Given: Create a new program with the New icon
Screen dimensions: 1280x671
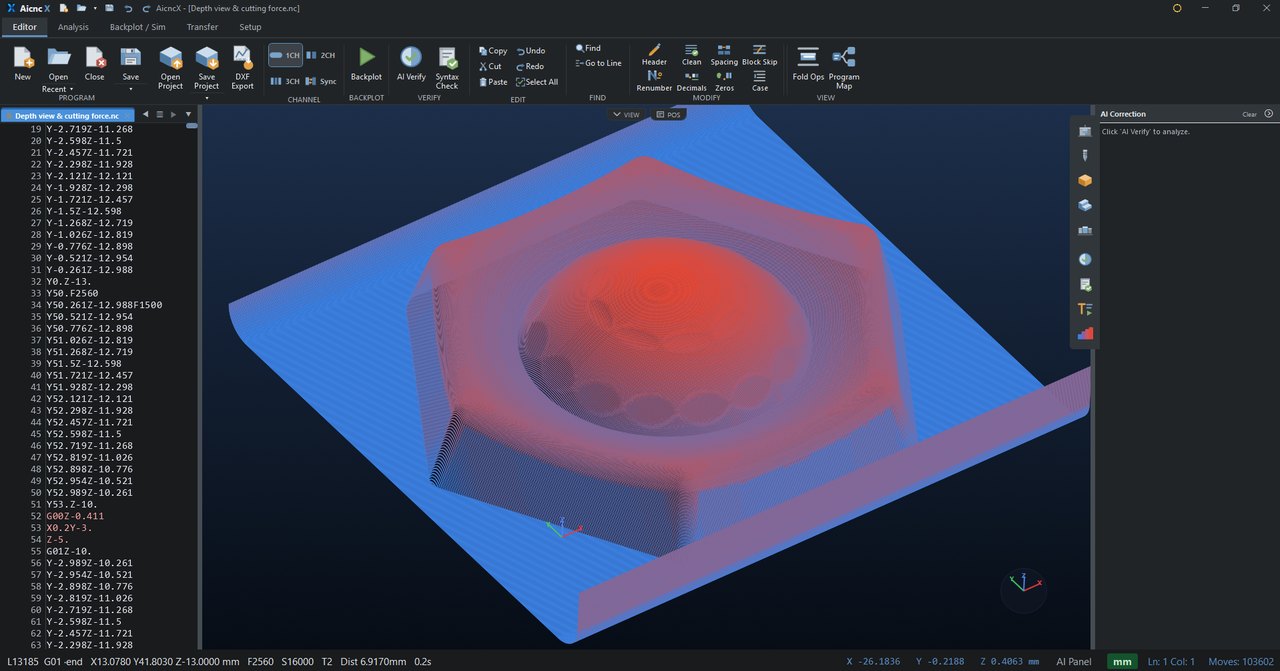Looking at the screenshot, I should tap(22, 63).
